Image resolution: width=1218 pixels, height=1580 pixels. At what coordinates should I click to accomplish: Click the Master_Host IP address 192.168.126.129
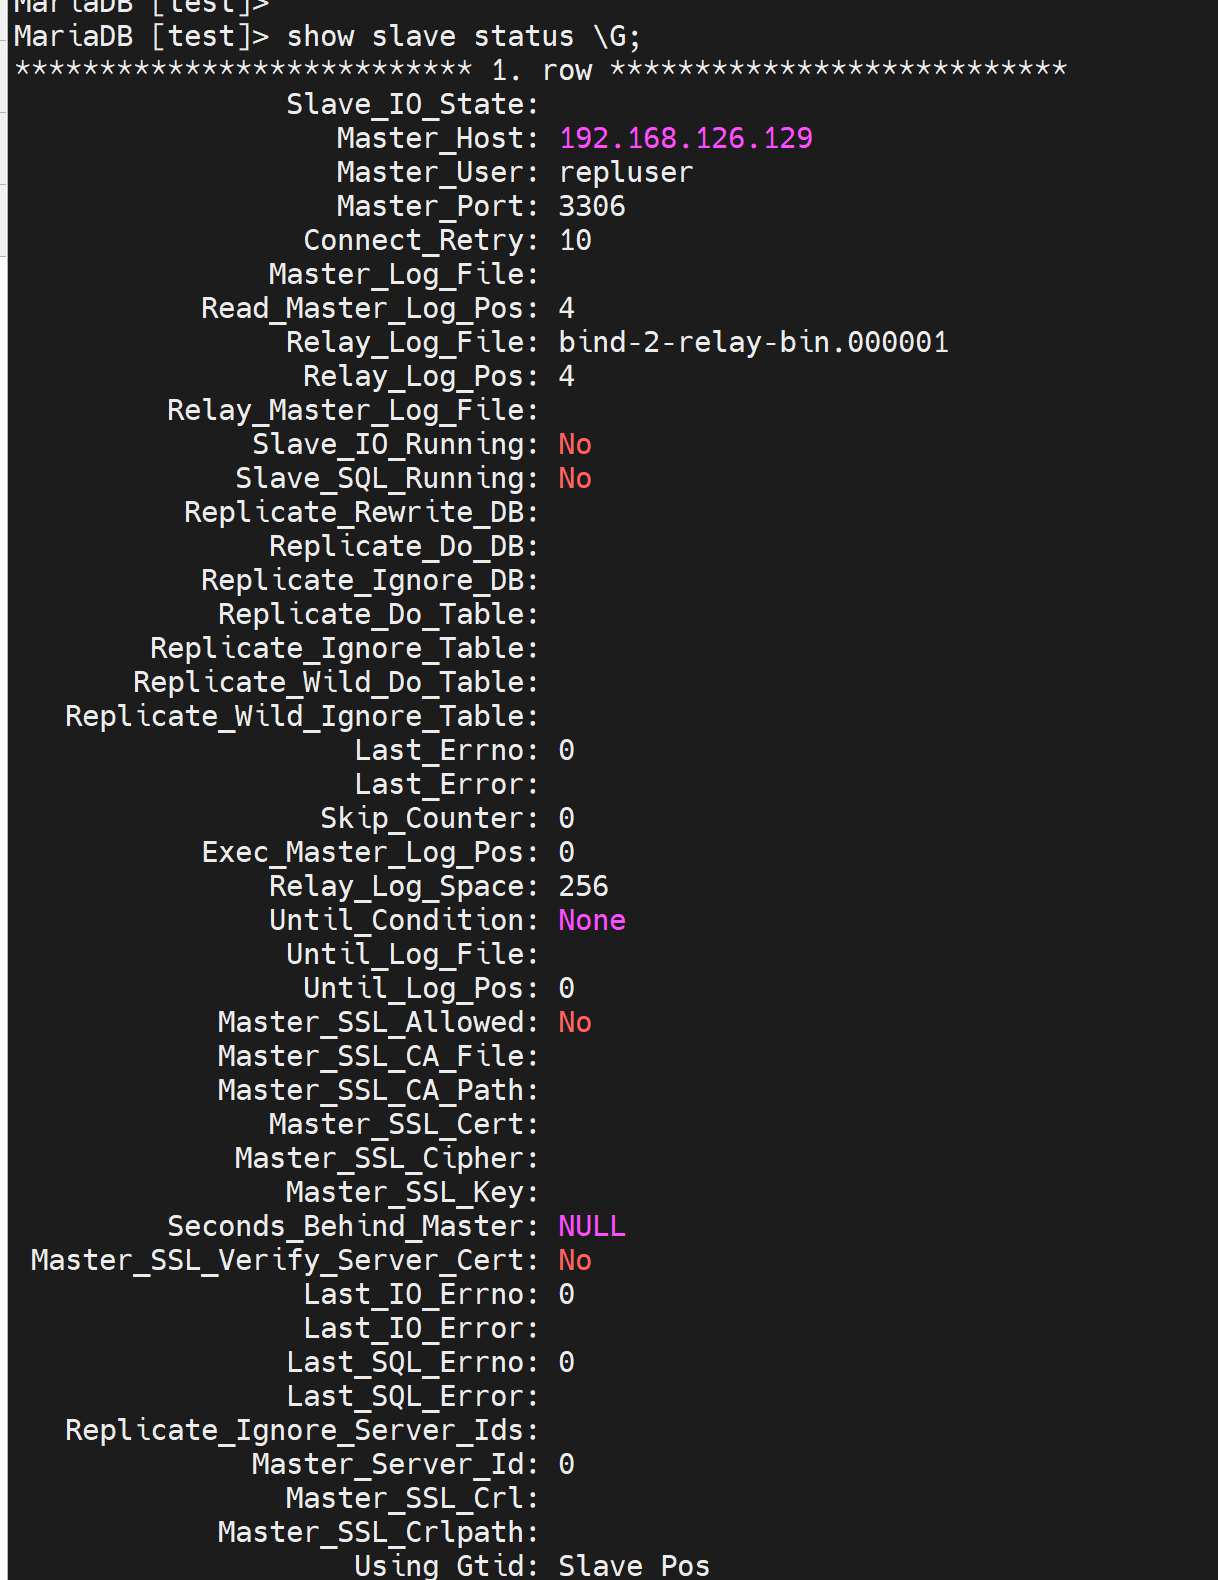point(685,138)
